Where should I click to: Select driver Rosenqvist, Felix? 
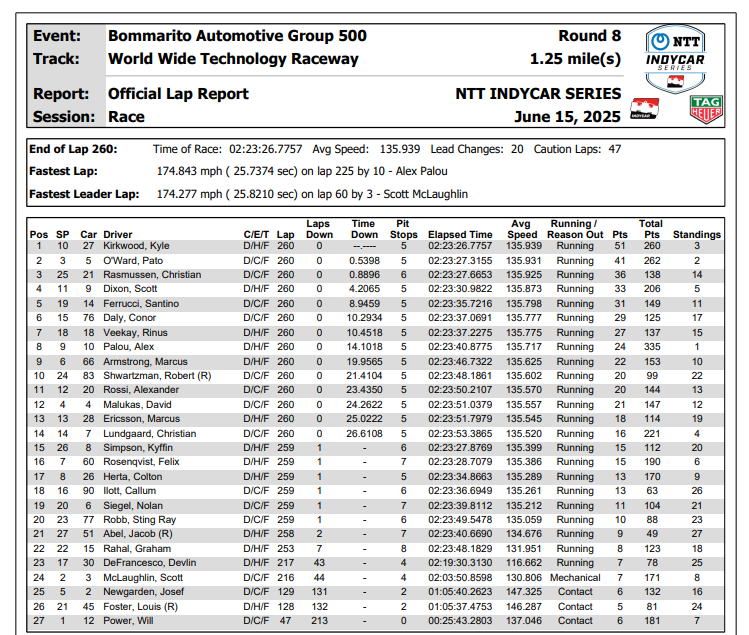click(141, 462)
